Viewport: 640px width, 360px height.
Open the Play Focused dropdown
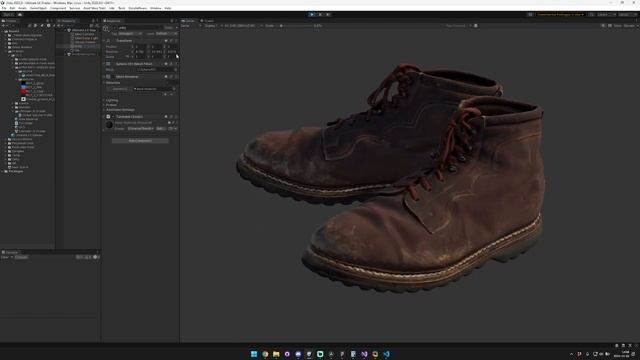pyautogui.click(x=458, y=26)
